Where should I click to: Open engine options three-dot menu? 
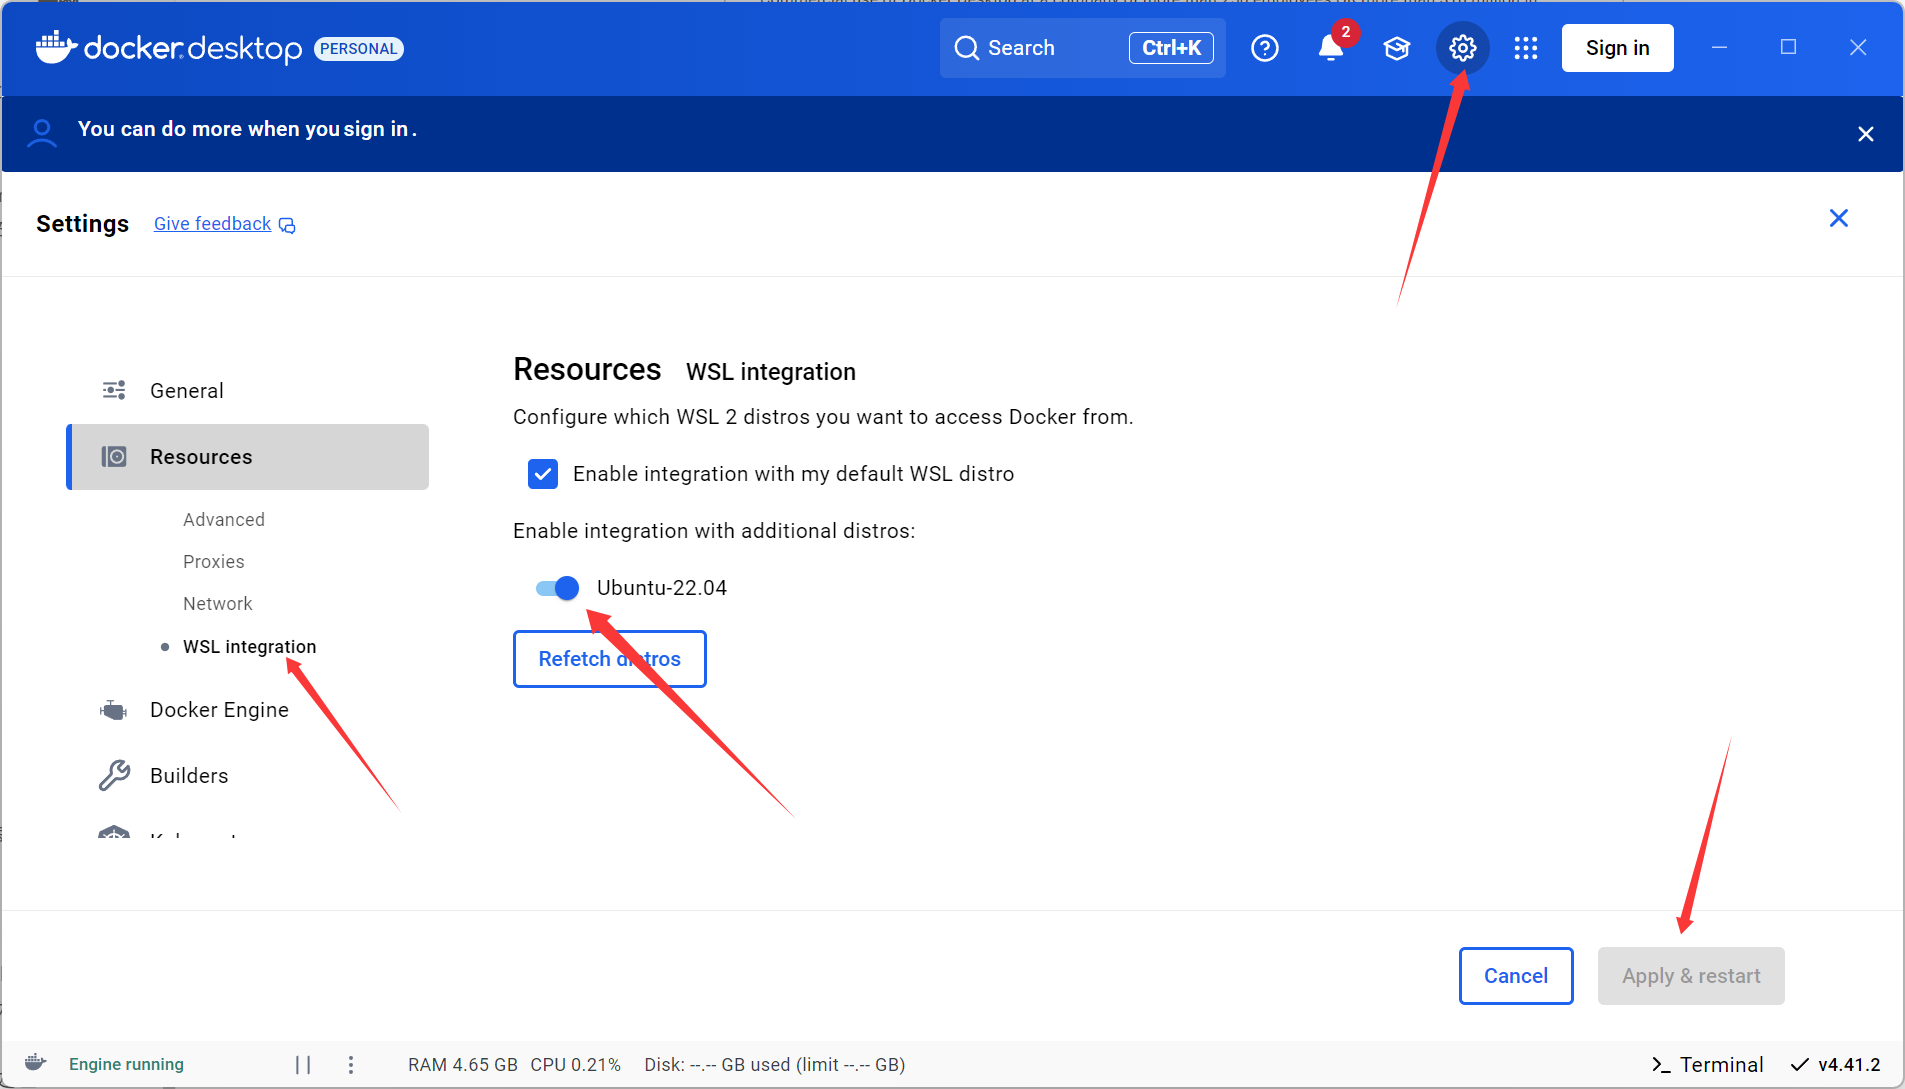coord(351,1064)
